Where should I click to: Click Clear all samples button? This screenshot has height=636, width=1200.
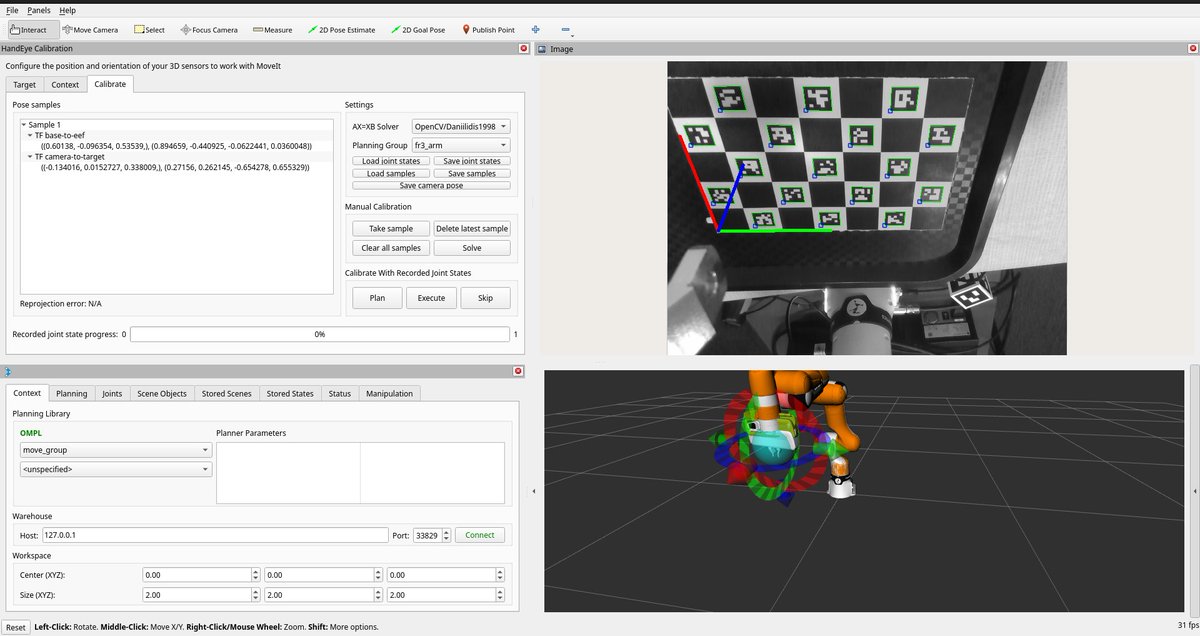(391, 248)
